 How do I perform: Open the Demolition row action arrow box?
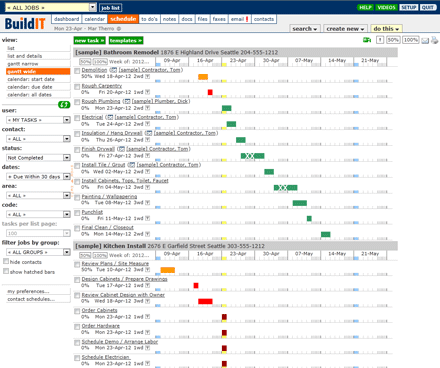147,76
